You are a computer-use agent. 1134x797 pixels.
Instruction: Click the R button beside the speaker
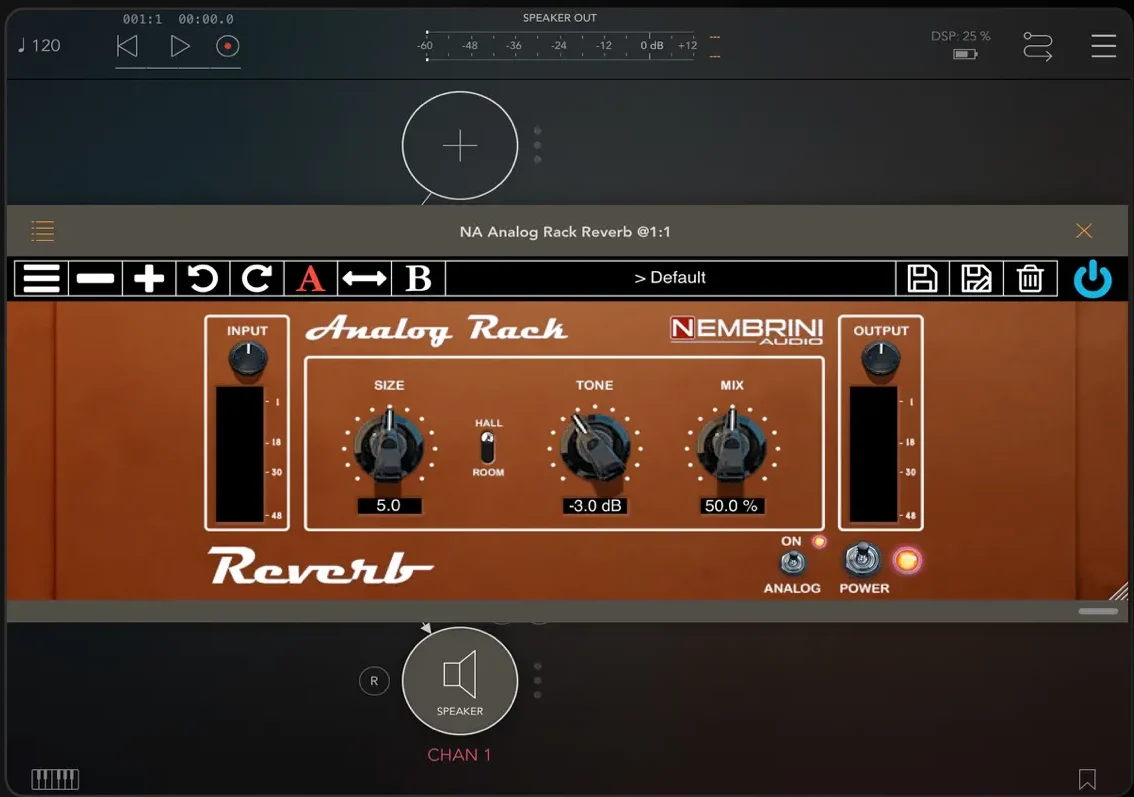(x=374, y=681)
